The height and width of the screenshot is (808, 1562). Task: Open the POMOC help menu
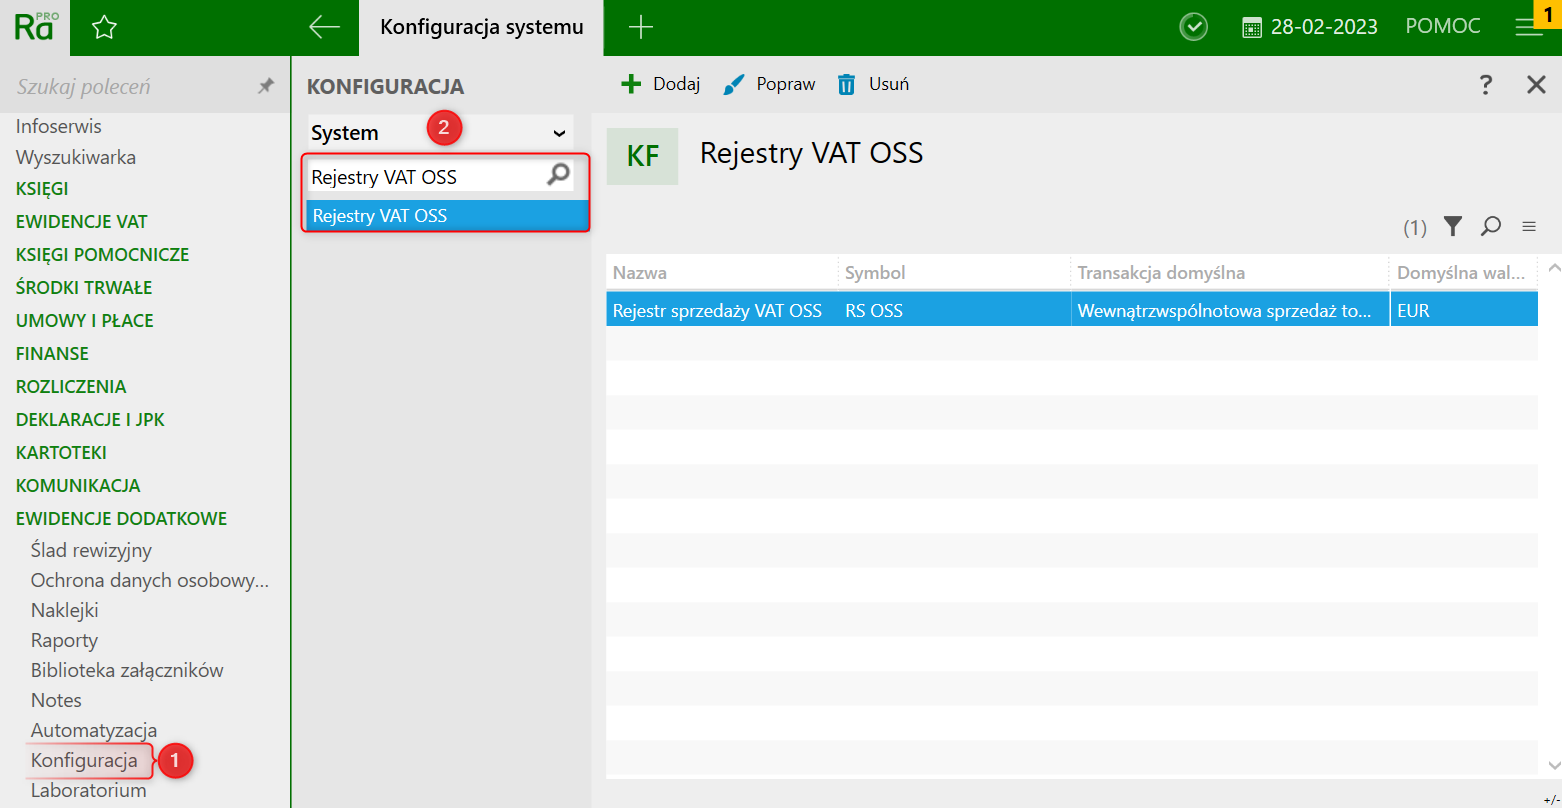click(1443, 27)
